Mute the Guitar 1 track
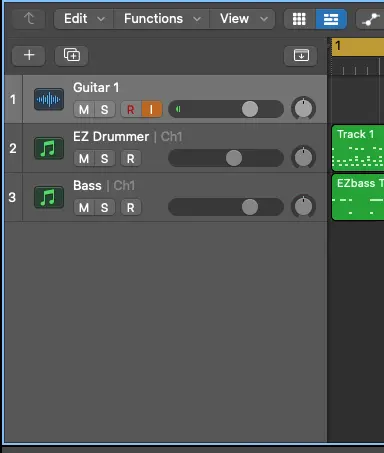Viewport: 384px width, 453px height. click(84, 109)
